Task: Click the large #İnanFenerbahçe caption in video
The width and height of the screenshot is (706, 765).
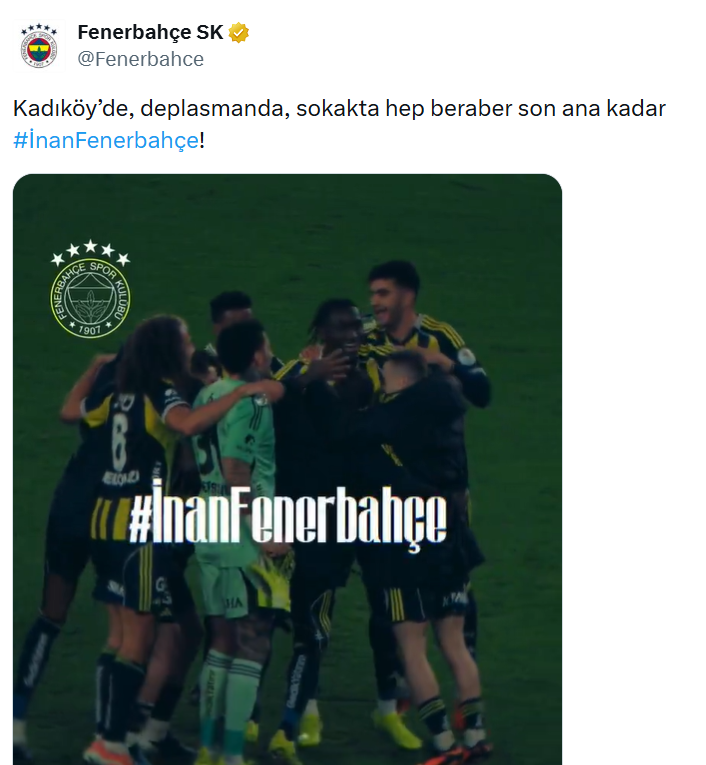Action: pyautogui.click(x=287, y=514)
